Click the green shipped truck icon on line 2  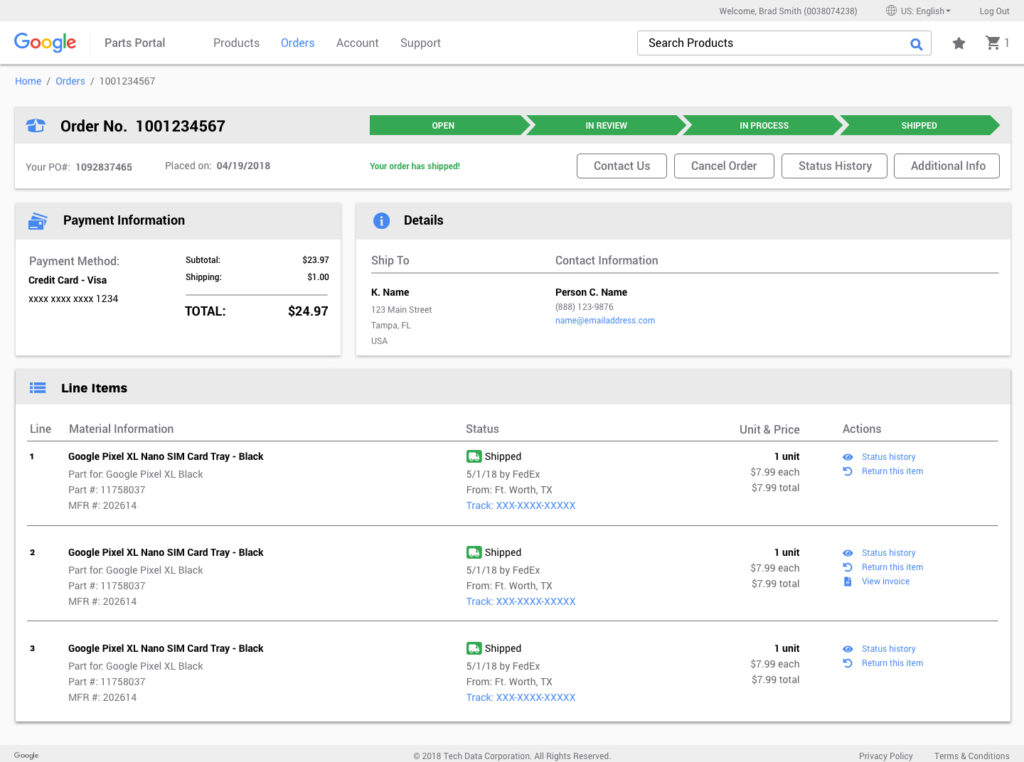(x=473, y=552)
